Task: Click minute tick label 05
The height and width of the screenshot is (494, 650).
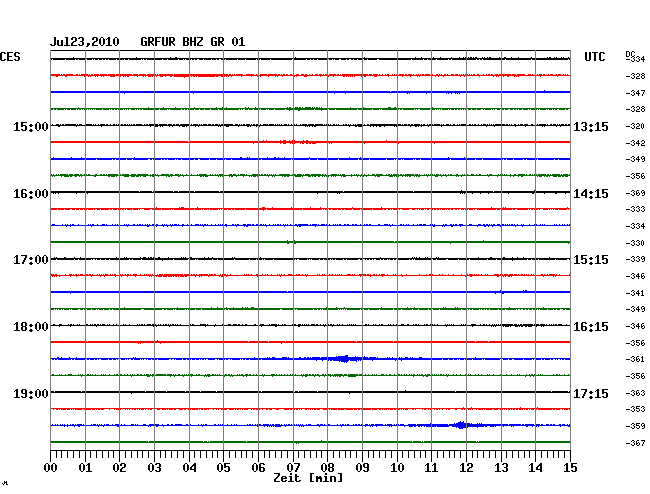Action: pyautogui.click(x=223, y=468)
